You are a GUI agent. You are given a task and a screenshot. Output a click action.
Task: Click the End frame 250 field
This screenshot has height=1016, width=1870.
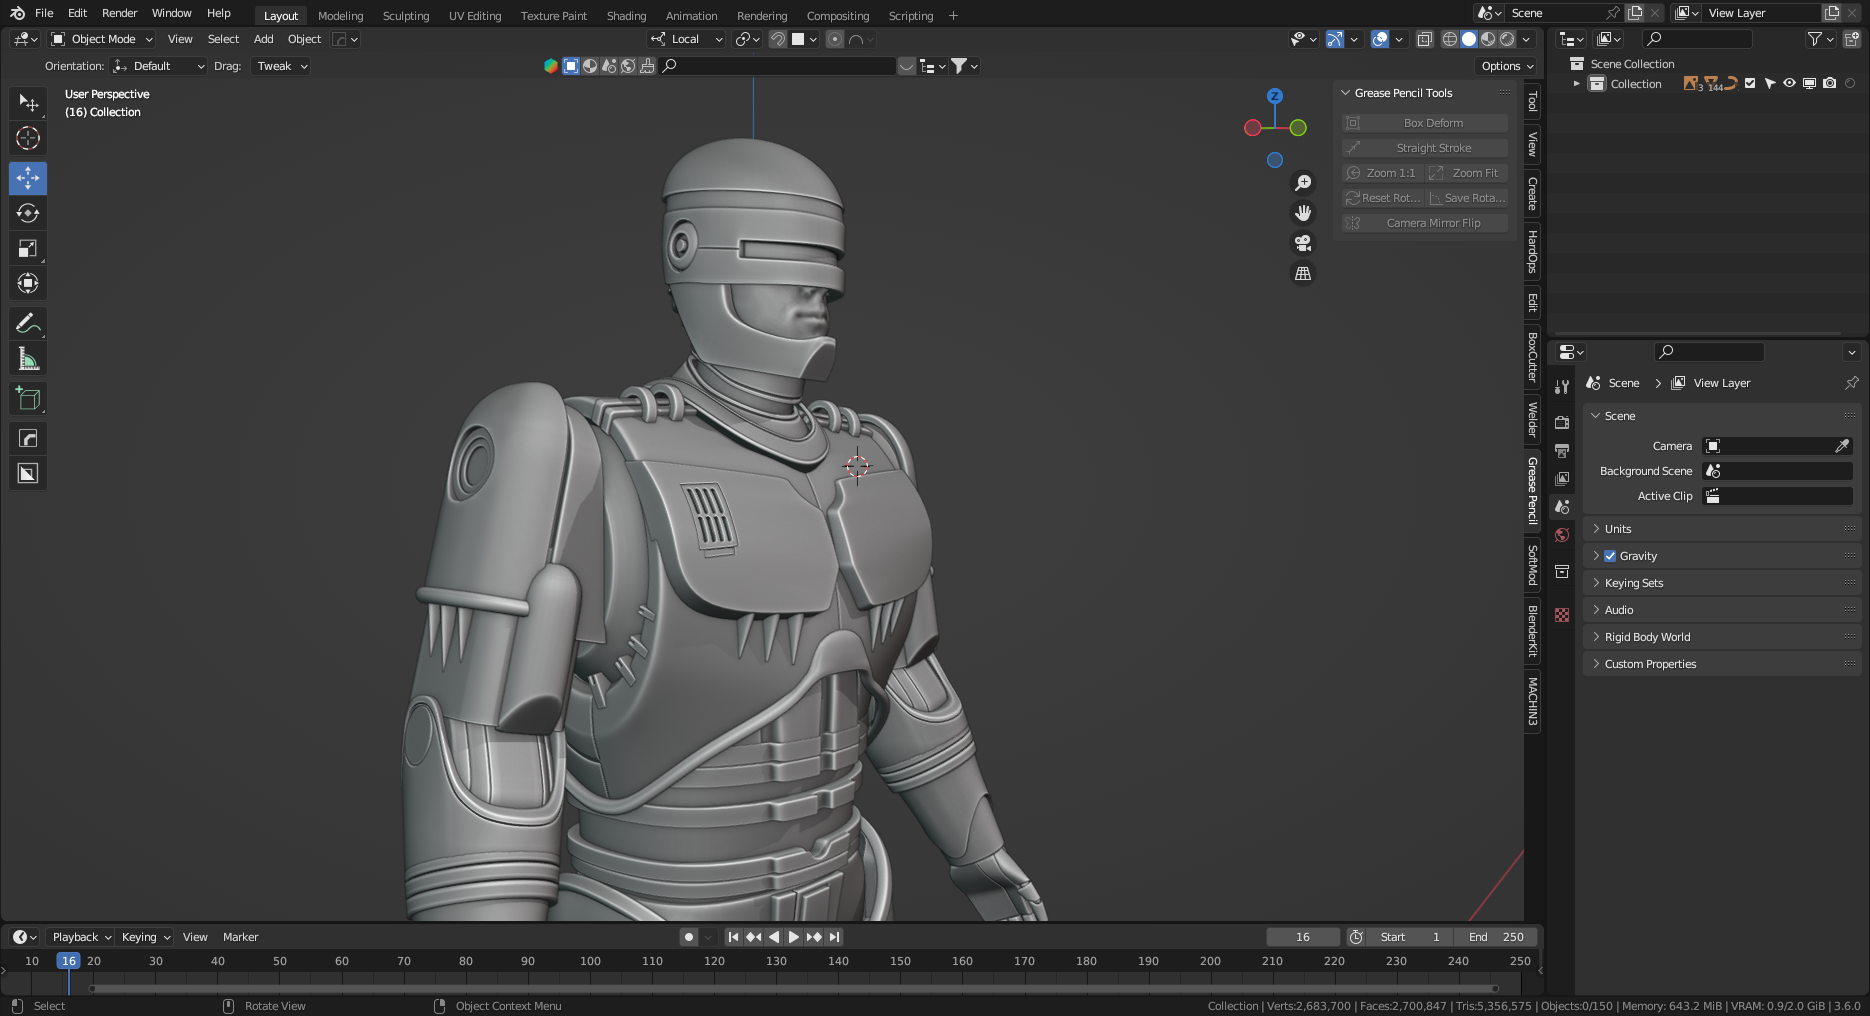(1496, 937)
